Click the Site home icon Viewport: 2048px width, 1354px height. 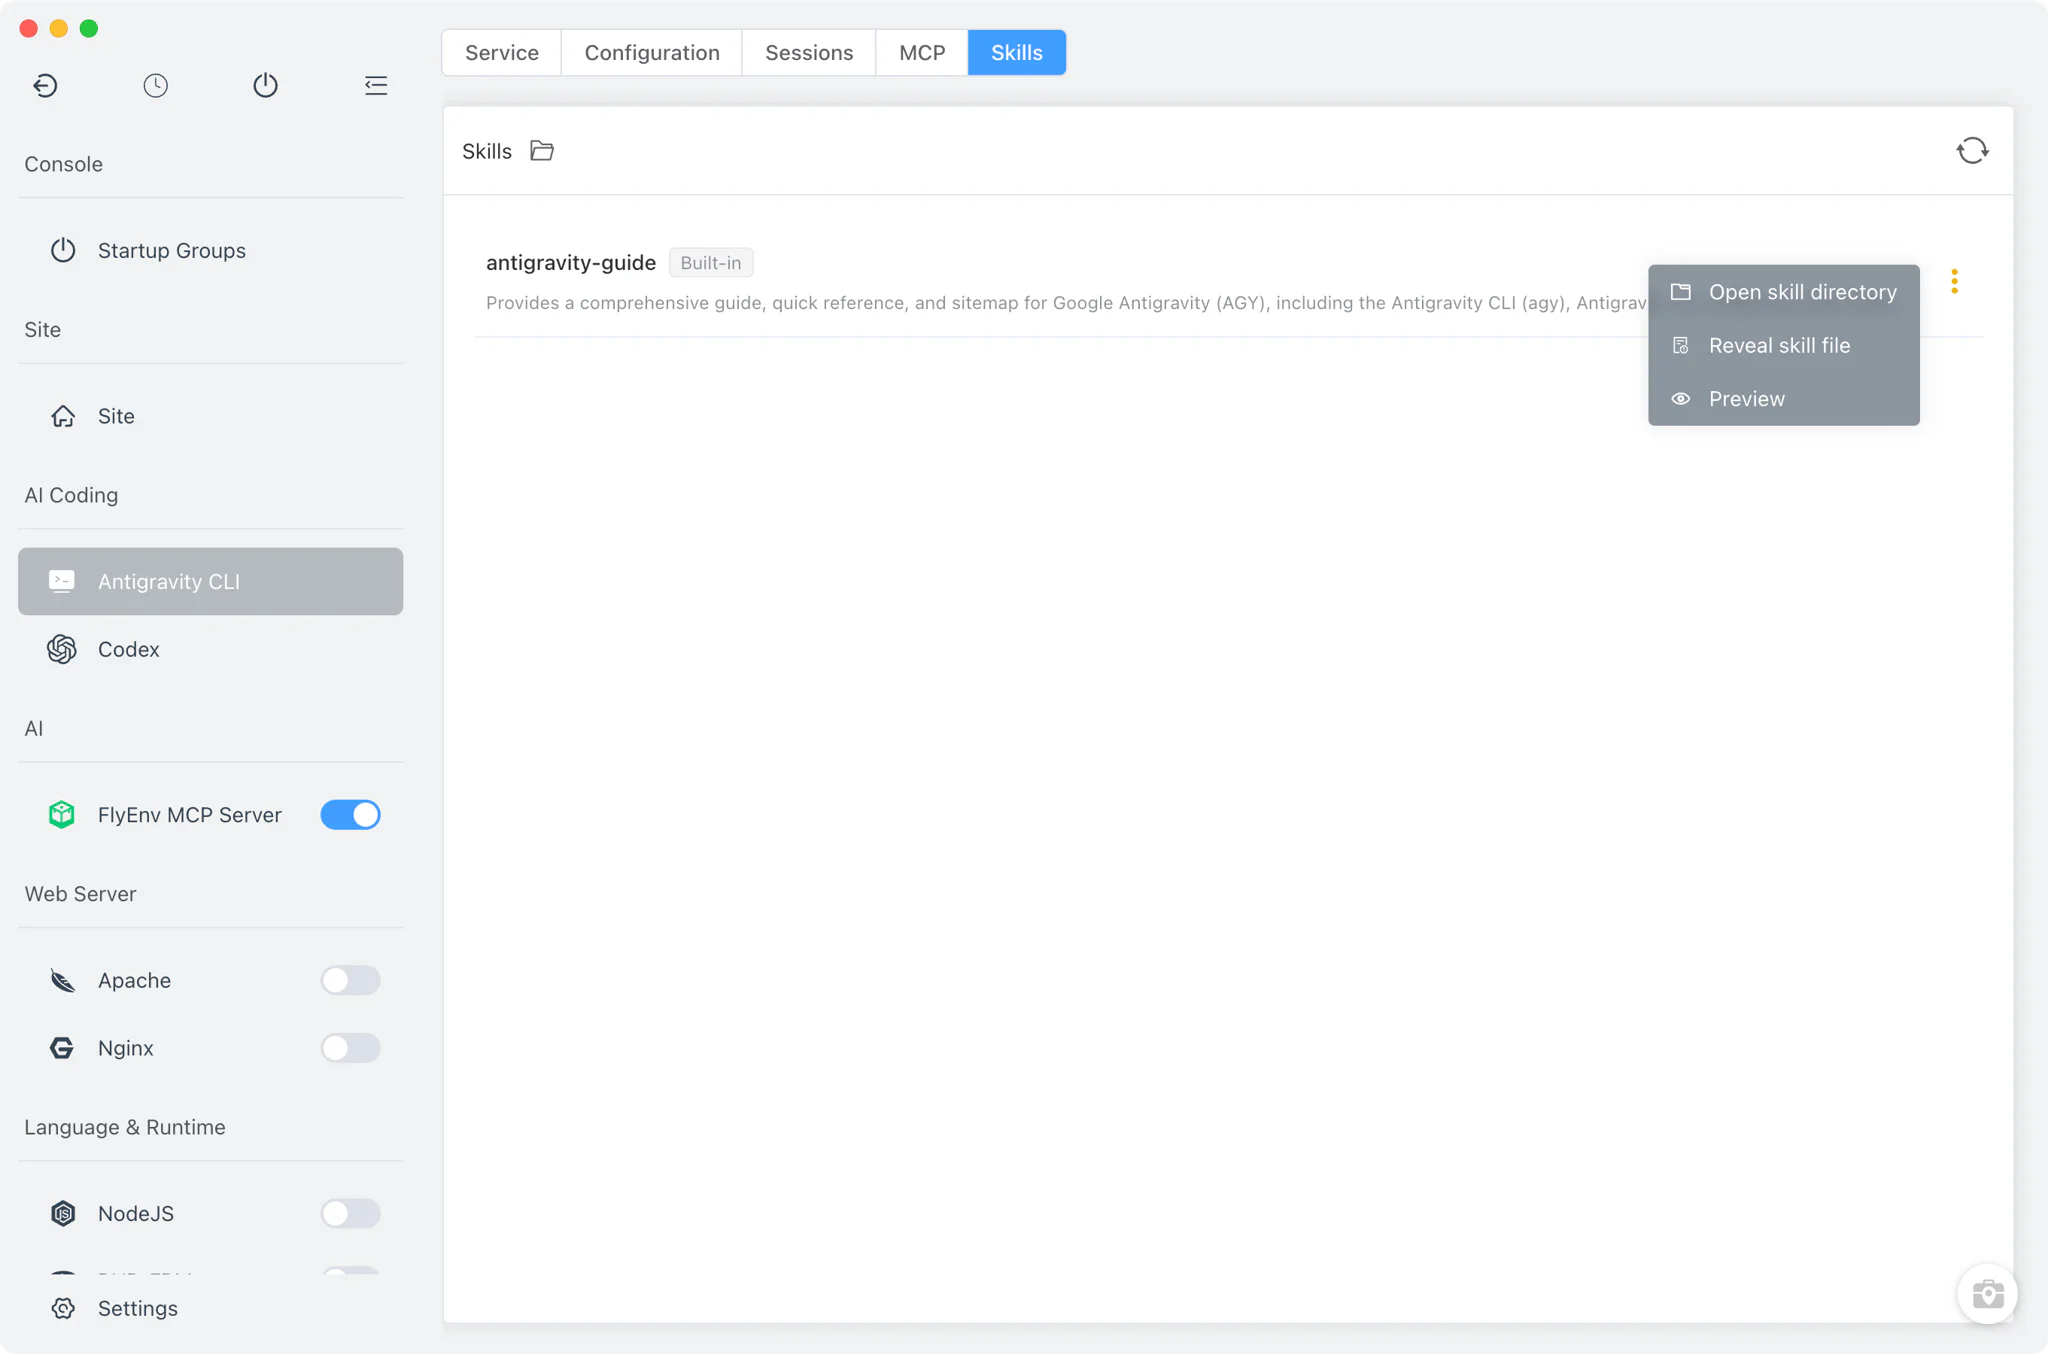click(63, 416)
